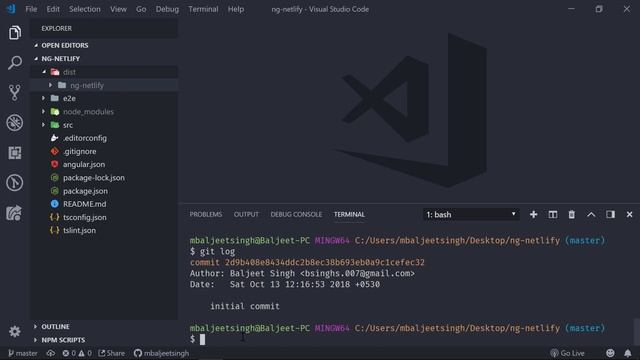Open the Terminal menu
Image resolution: width=640 pixels, height=360 pixels.
point(203,9)
